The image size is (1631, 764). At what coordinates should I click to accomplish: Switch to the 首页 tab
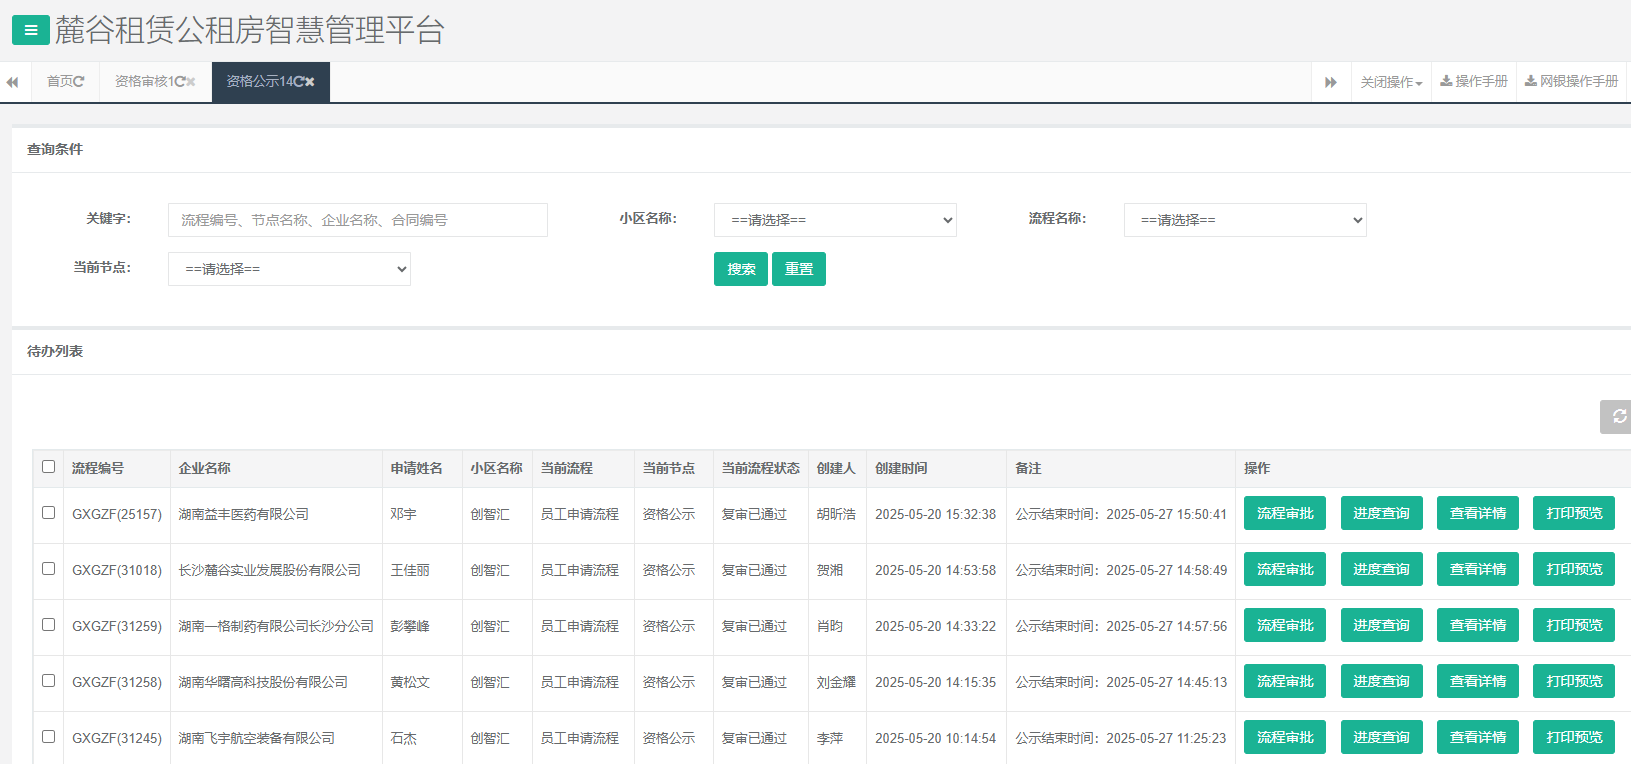click(65, 82)
